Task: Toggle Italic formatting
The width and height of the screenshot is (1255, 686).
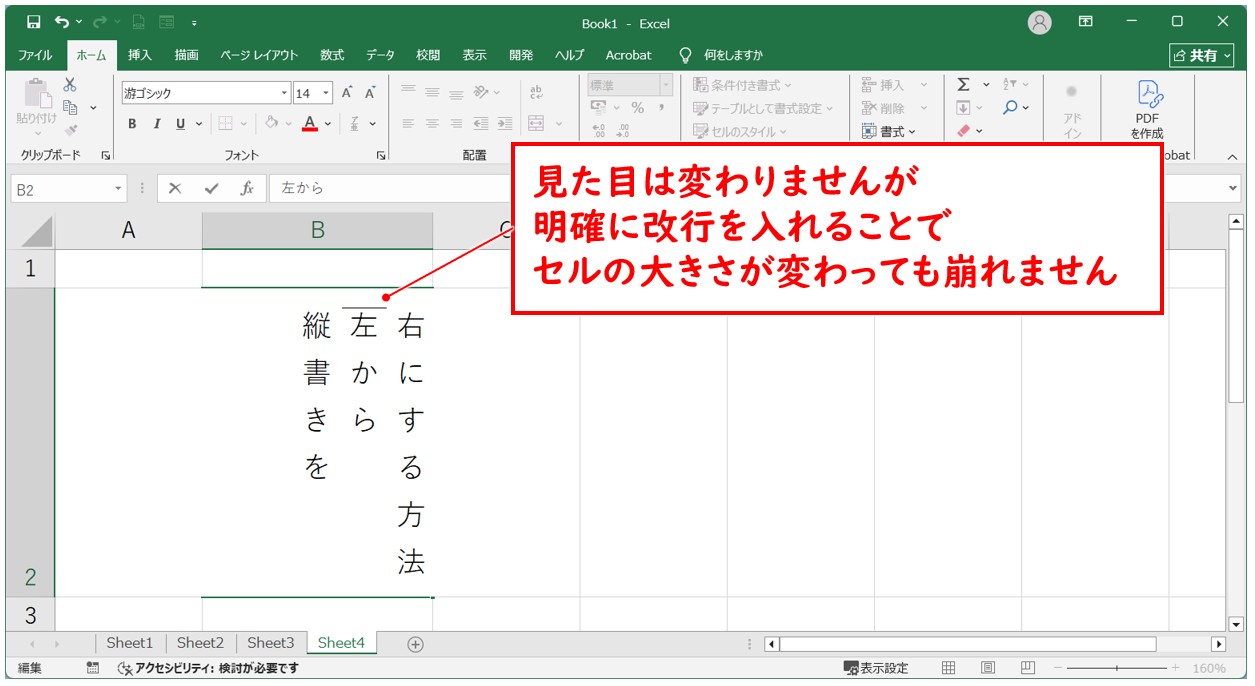Action: pos(156,124)
